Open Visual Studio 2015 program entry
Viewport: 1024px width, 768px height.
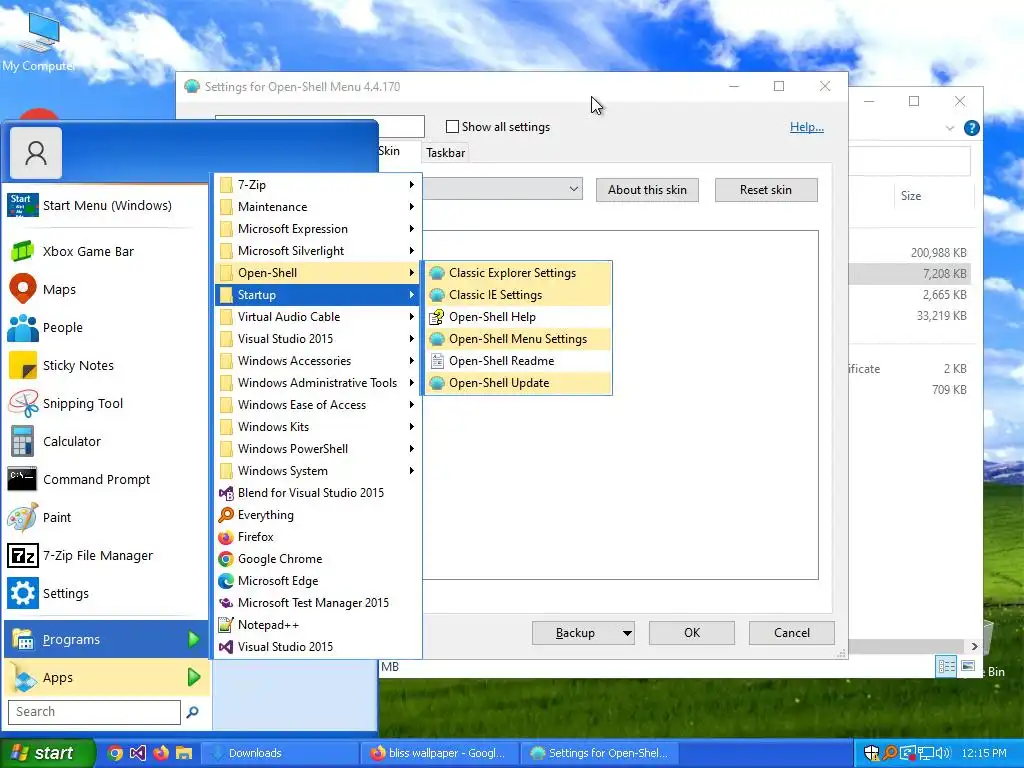point(318,647)
